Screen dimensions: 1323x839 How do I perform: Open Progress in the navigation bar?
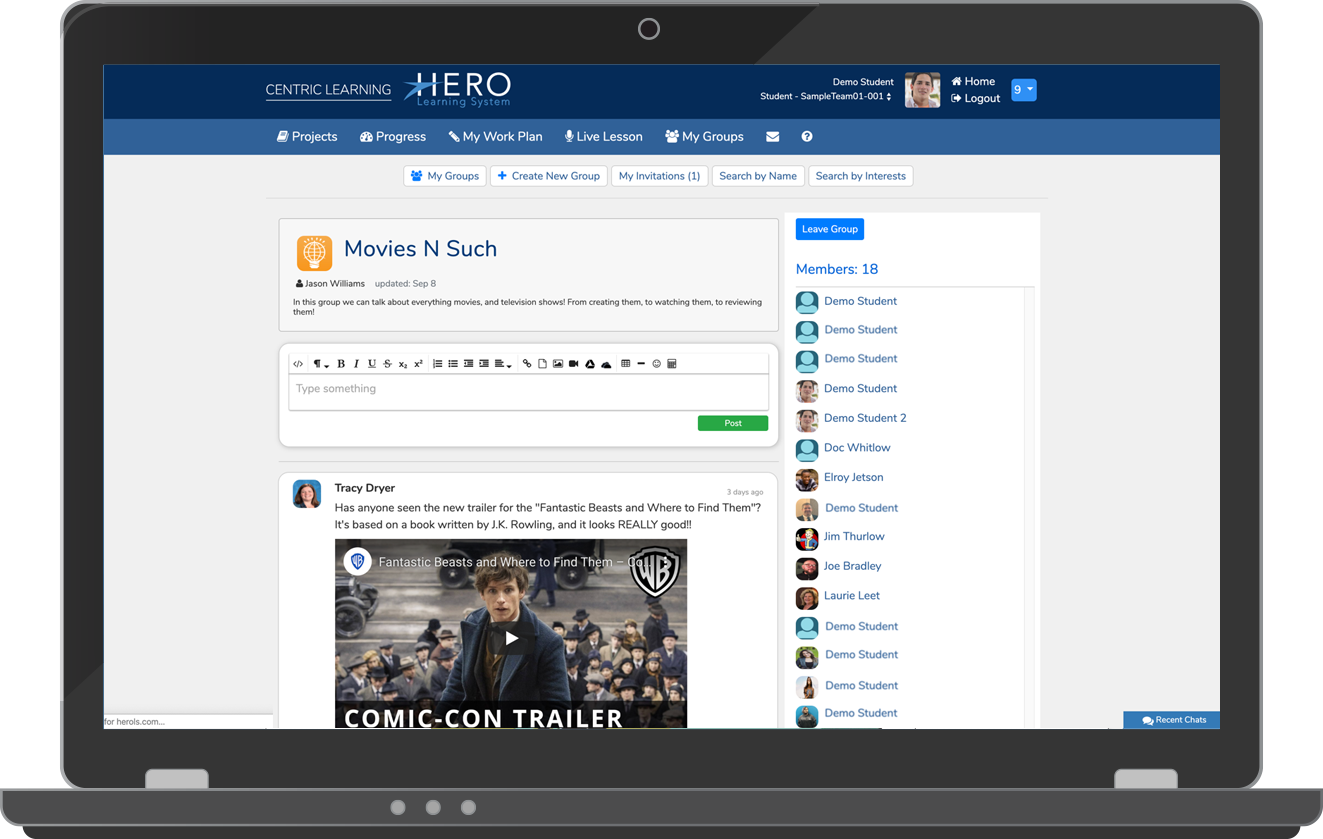tap(393, 137)
